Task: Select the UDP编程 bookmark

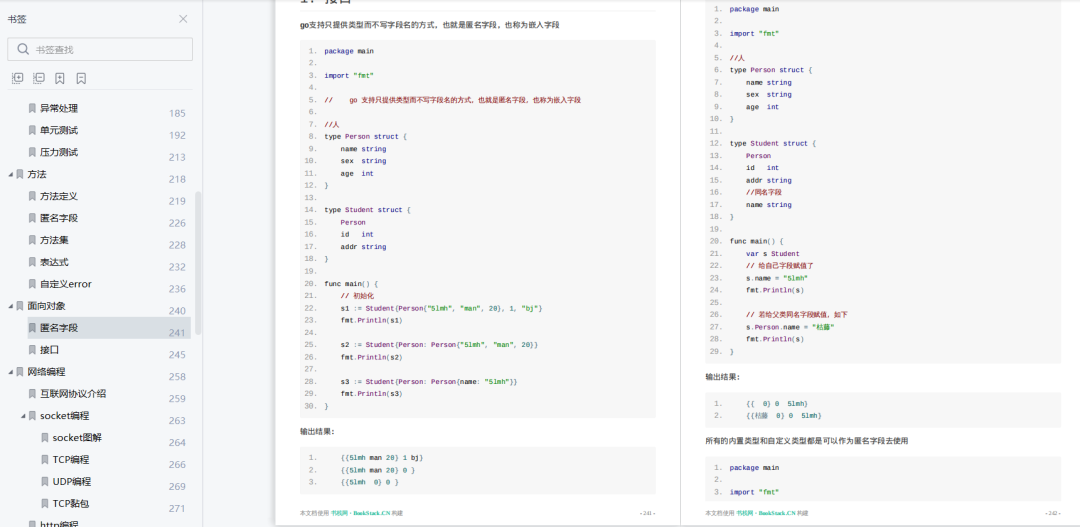Action: 72,482
